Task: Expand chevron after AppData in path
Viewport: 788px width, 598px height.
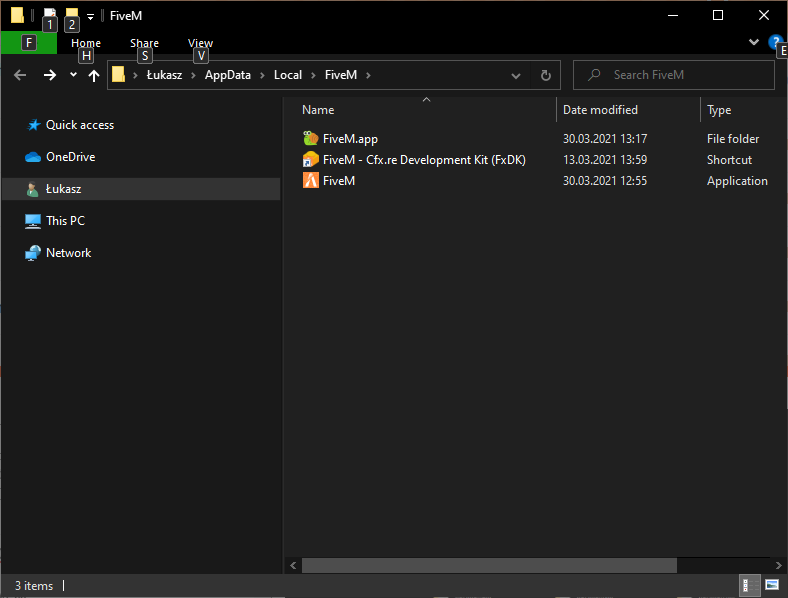Action: 262,75
